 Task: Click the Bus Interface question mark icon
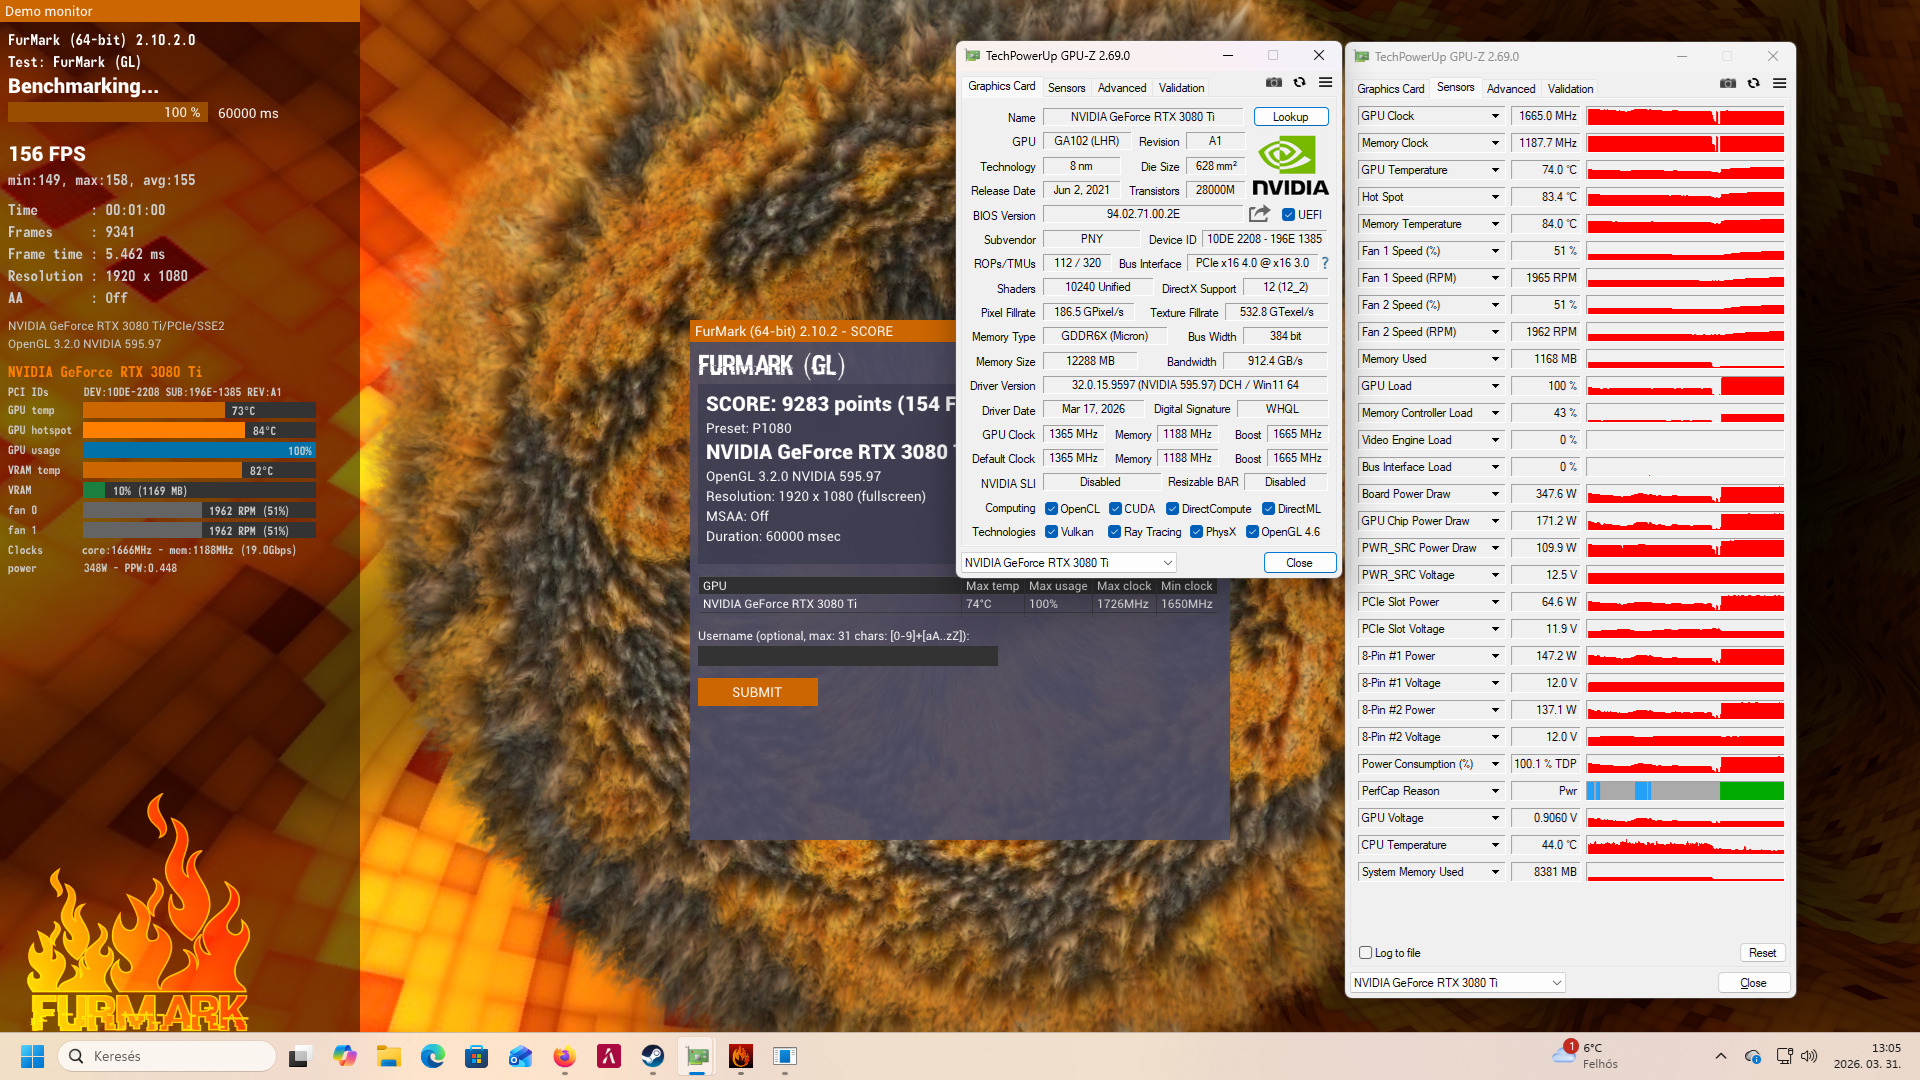pos(1325,263)
